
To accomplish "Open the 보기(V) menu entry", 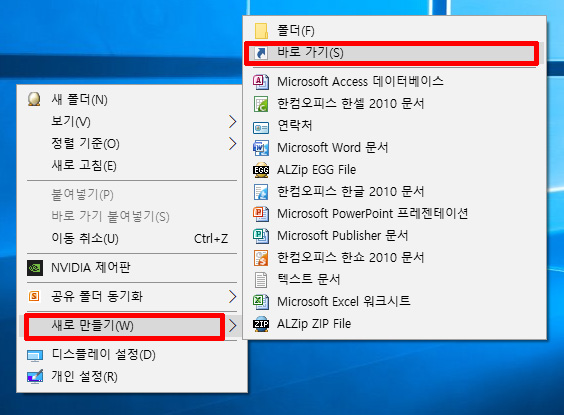I will point(132,122).
